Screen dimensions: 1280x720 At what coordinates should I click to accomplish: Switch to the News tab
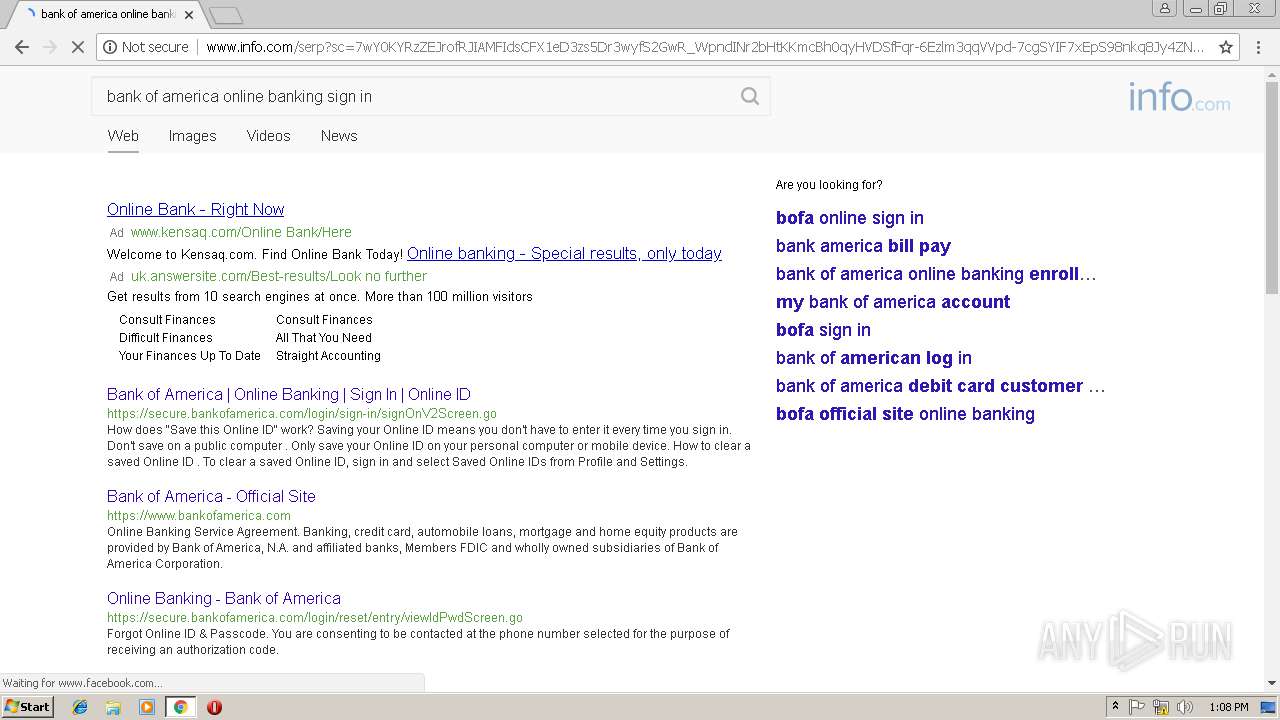pos(339,136)
